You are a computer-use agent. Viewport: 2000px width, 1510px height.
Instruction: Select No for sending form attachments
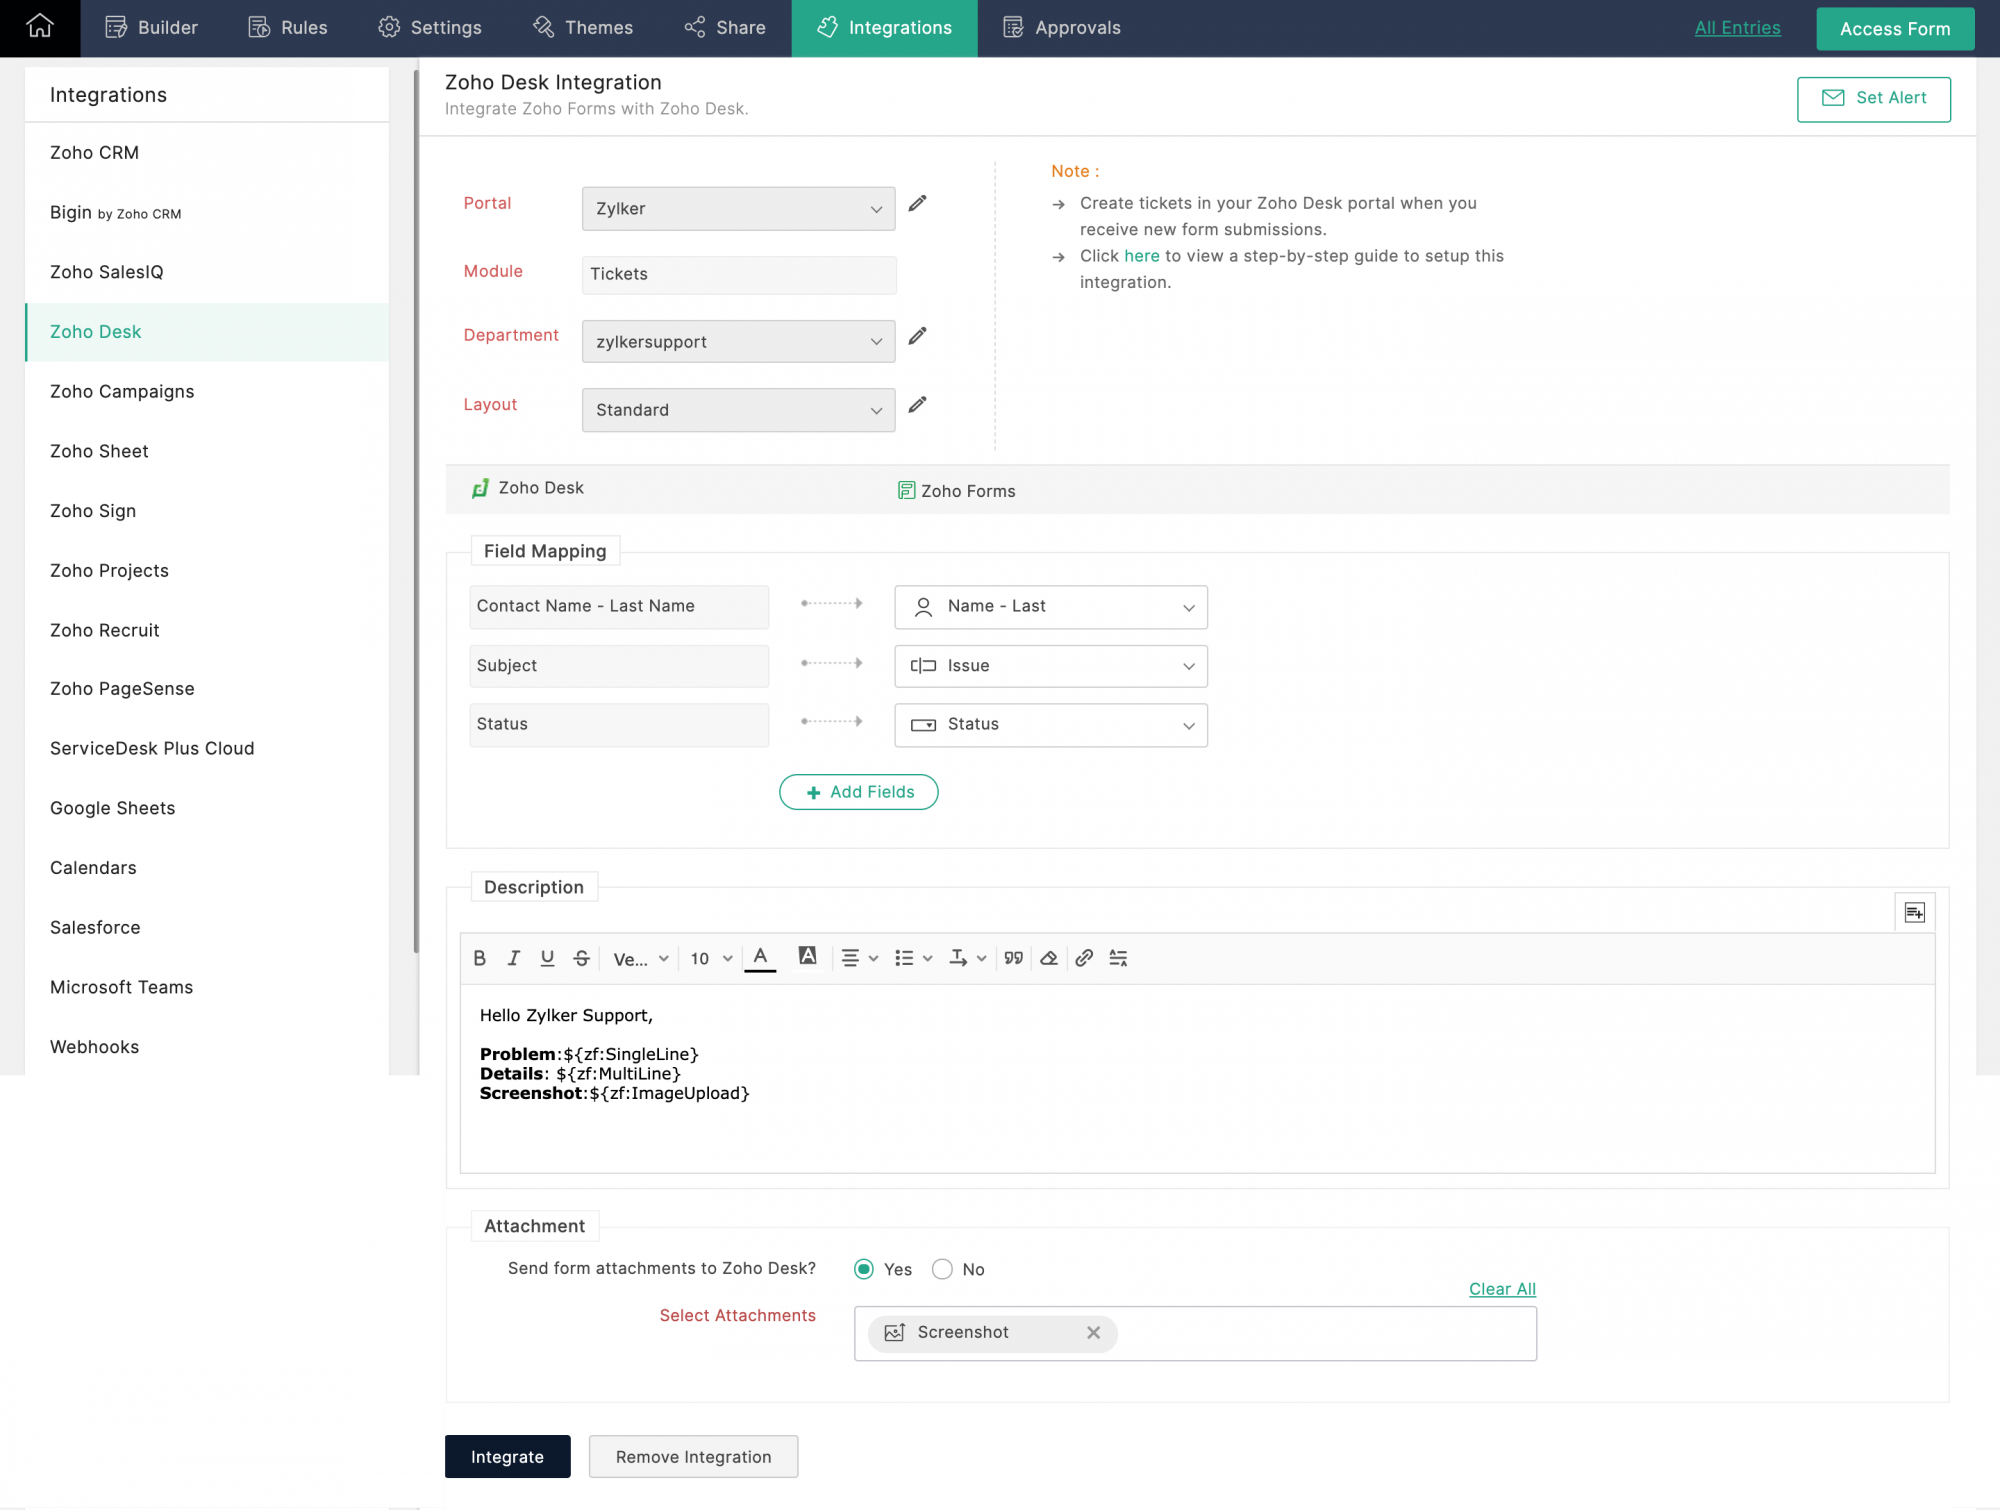tap(942, 1269)
